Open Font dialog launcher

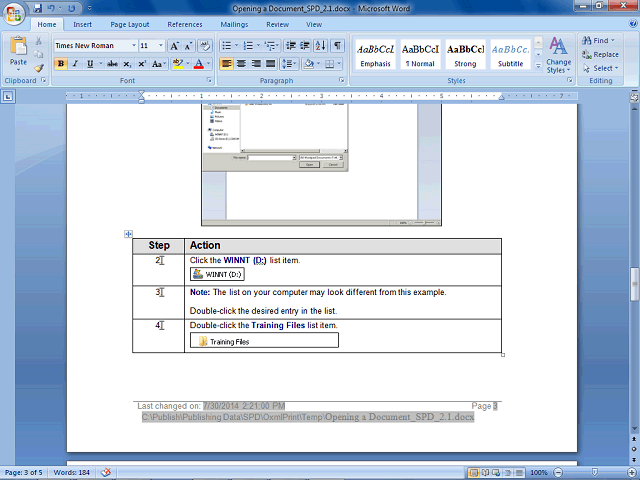click(209, 80)
